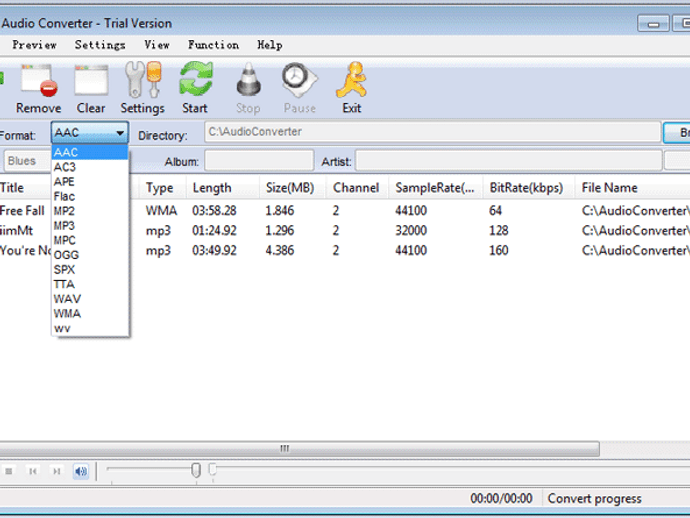Choose WMA output format

90,314
